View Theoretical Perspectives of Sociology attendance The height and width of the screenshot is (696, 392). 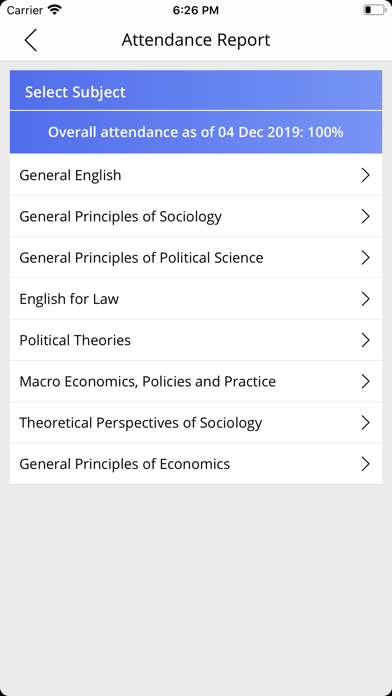[x=196, y=423]
